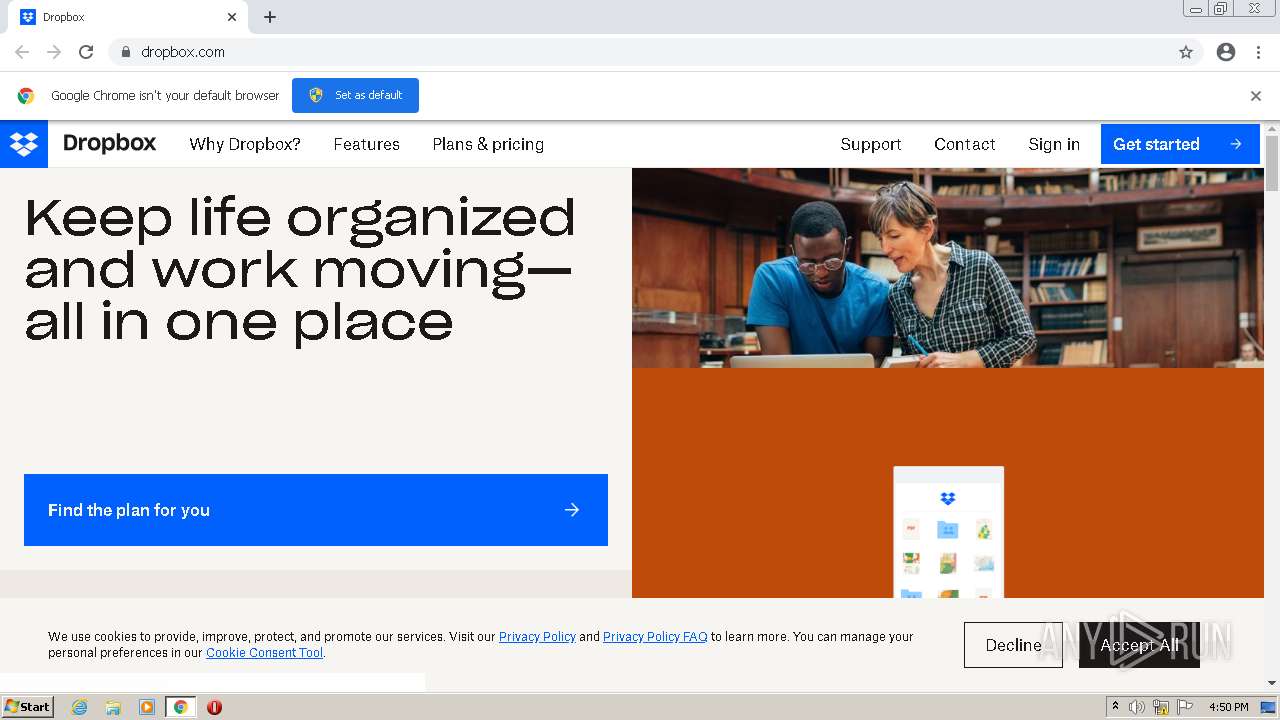1280x720 pixels.
Task: Open the Features menu item
Action: pos(367,144)
